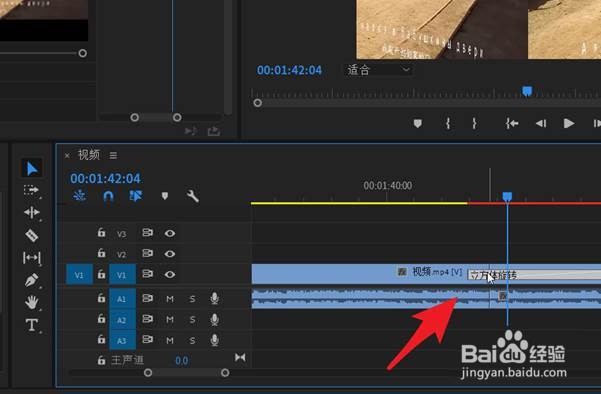Toggle lock on track V2
Image resolution: width=601 pixels, height=394 pixels.
tap(101, 253)
